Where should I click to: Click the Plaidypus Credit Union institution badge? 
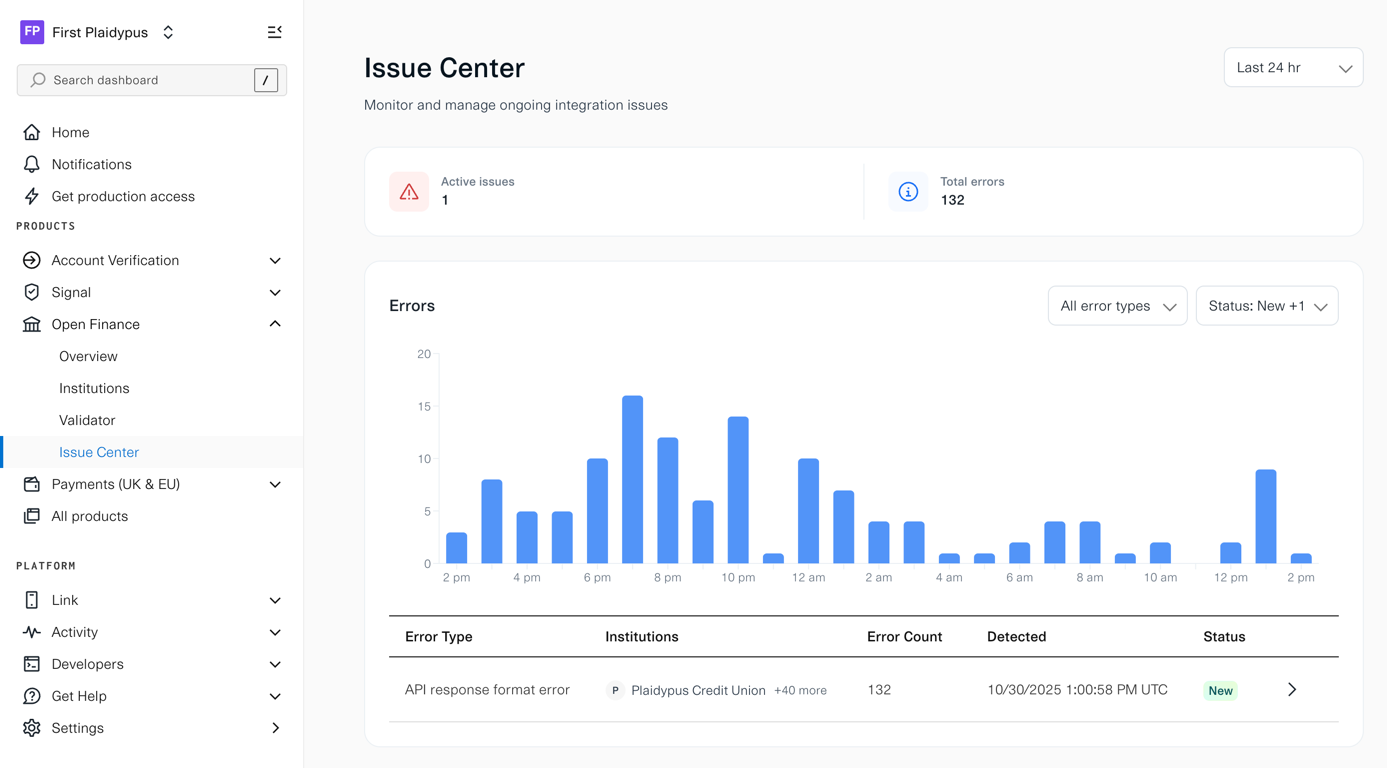[x=615, y=689]
